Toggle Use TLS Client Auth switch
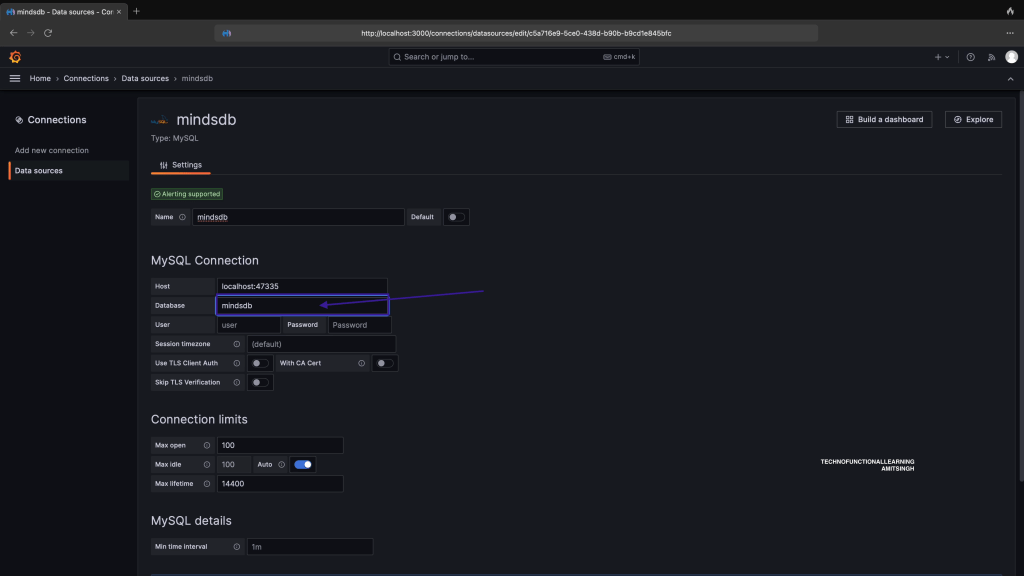Viewport: 1024px width, 576px height. (260, 363)
